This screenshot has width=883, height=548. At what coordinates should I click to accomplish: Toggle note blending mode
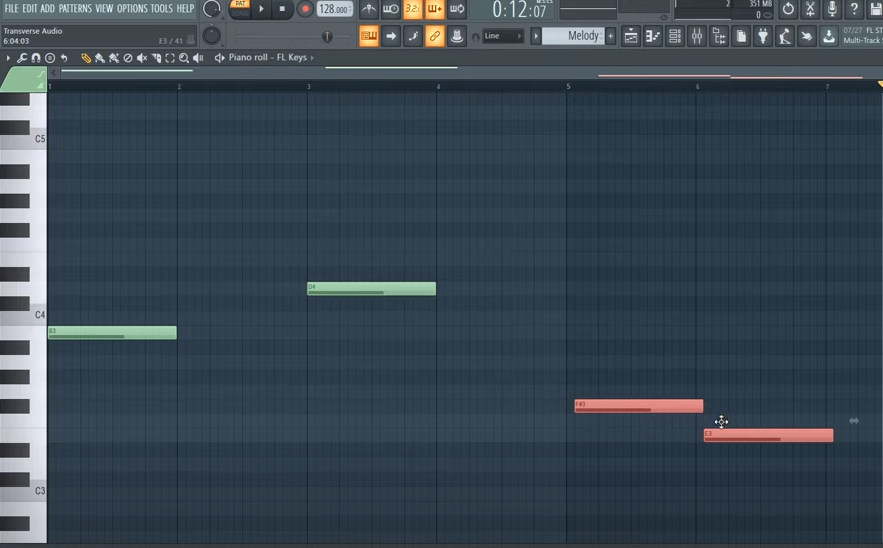(x=413, y=36)
